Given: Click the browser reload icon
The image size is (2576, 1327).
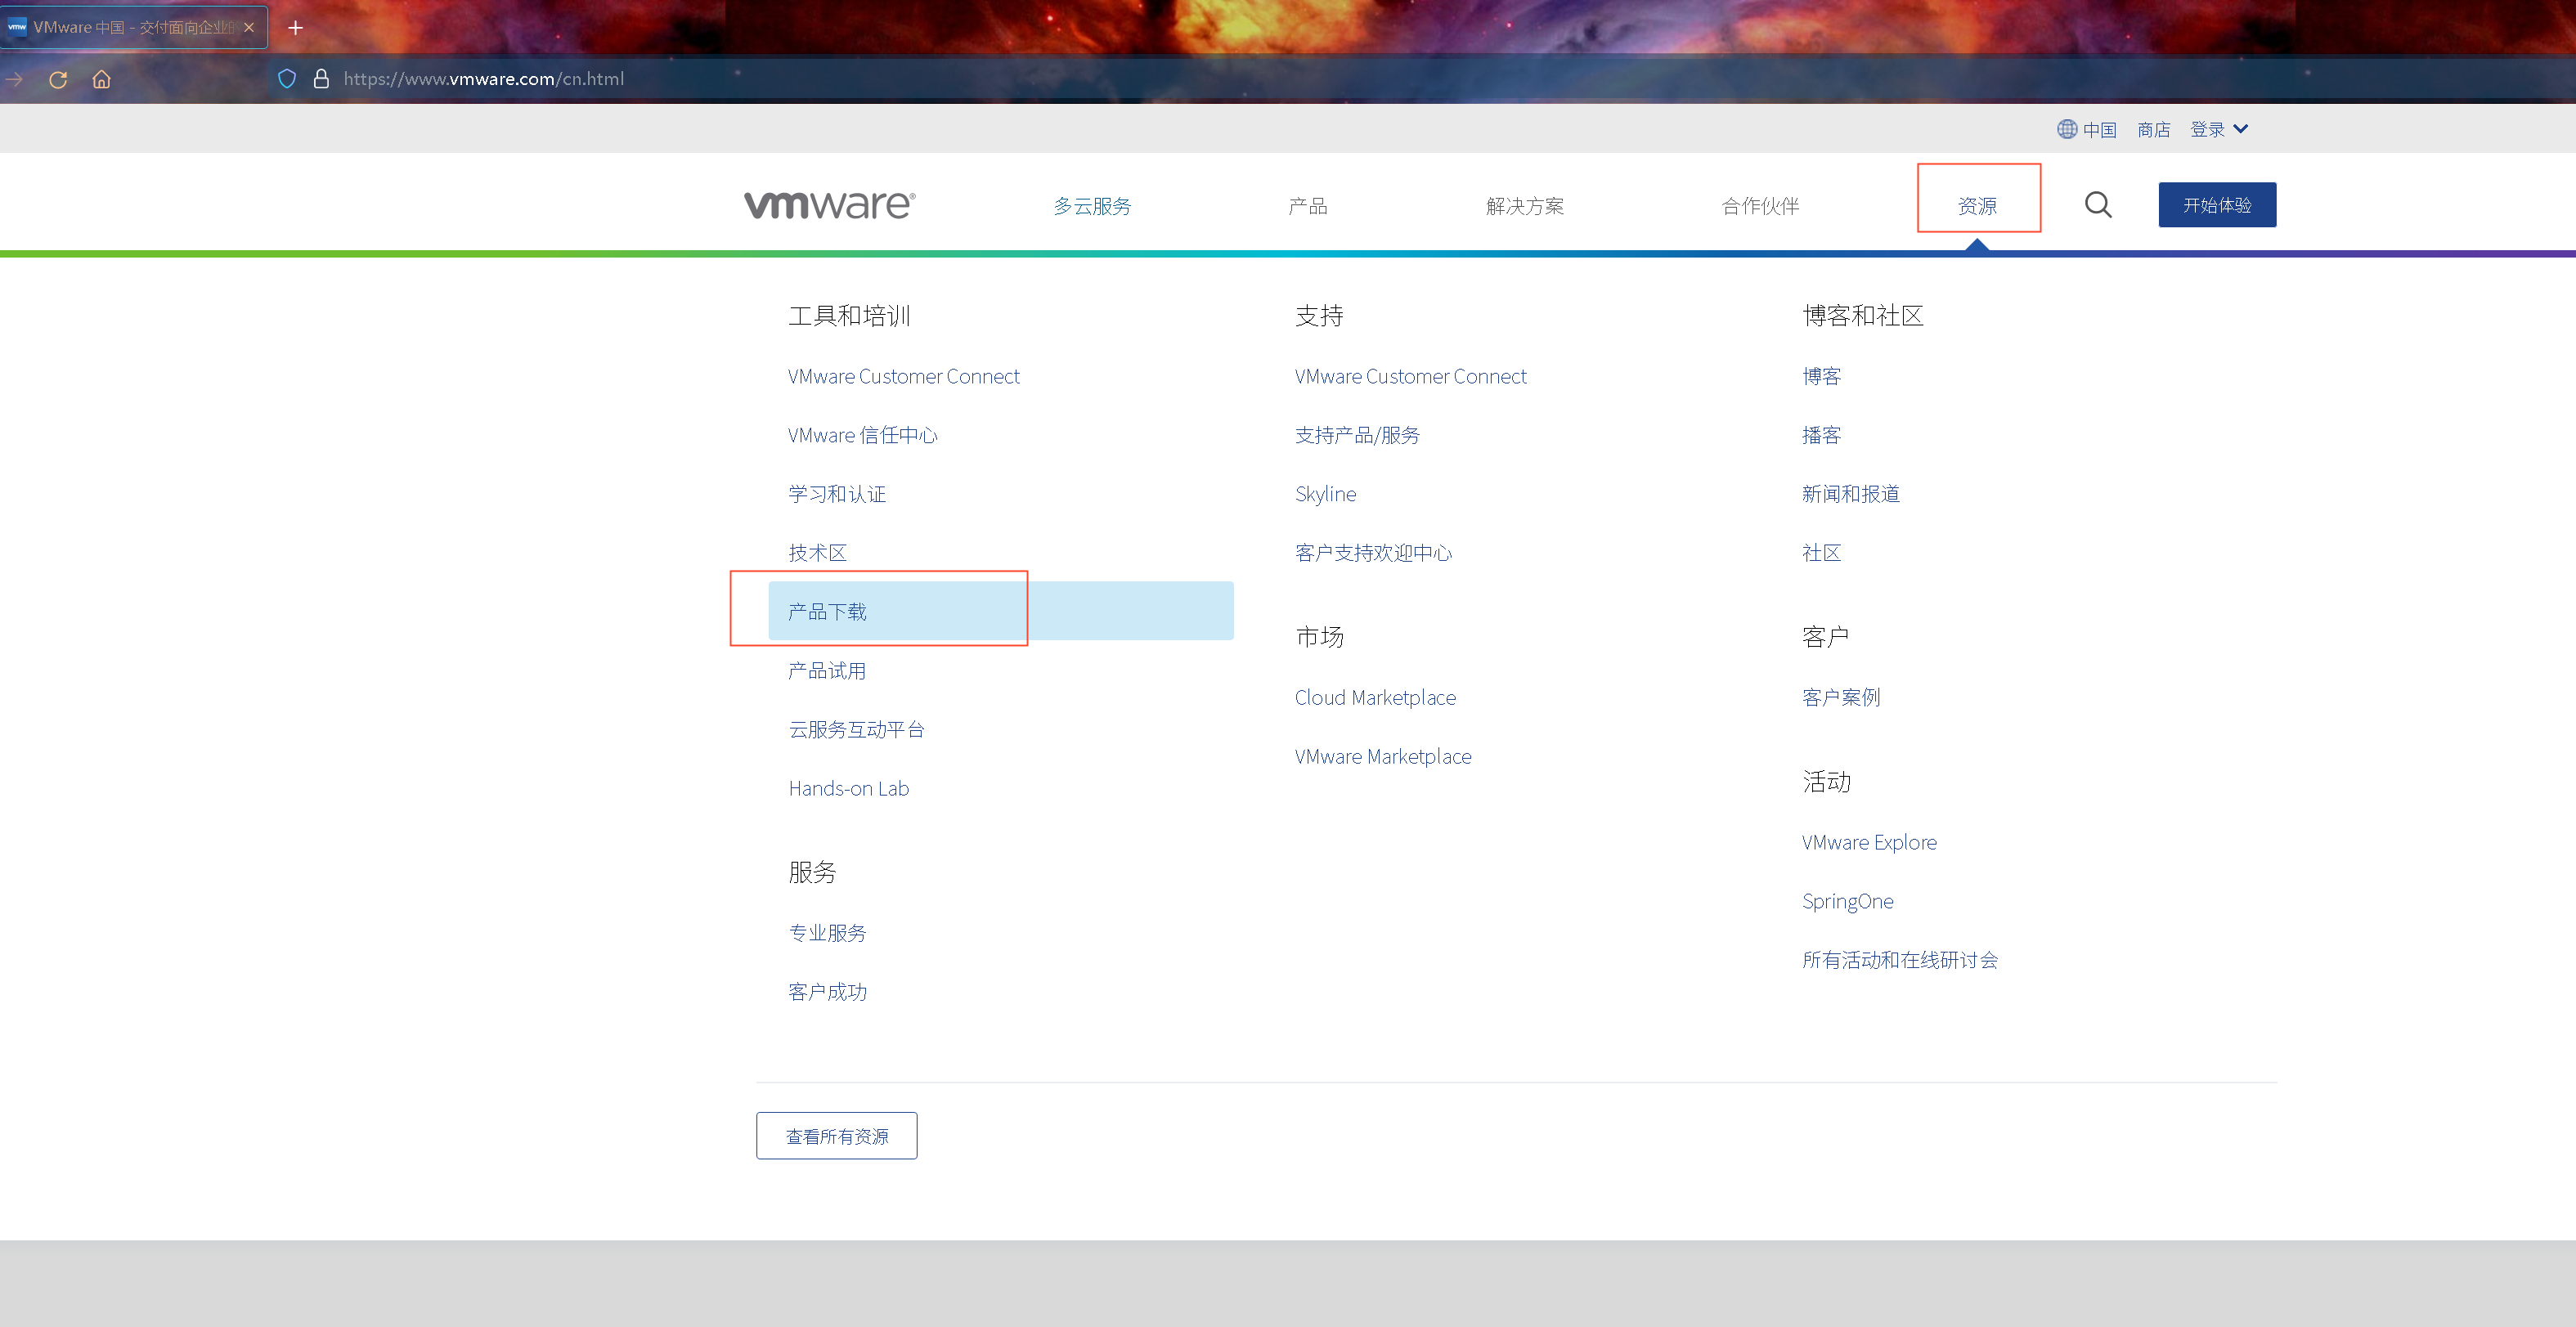Looking at the screenshot, I should [x=58, y=79].
